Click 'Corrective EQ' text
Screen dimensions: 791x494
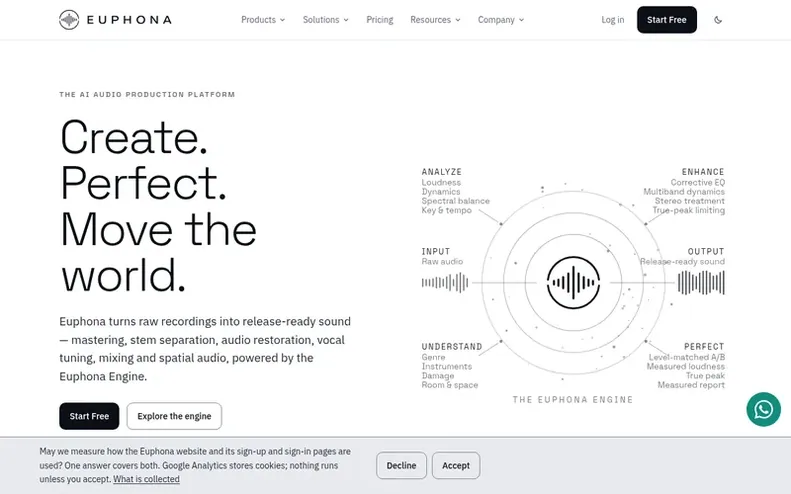[x=698, y=183]
